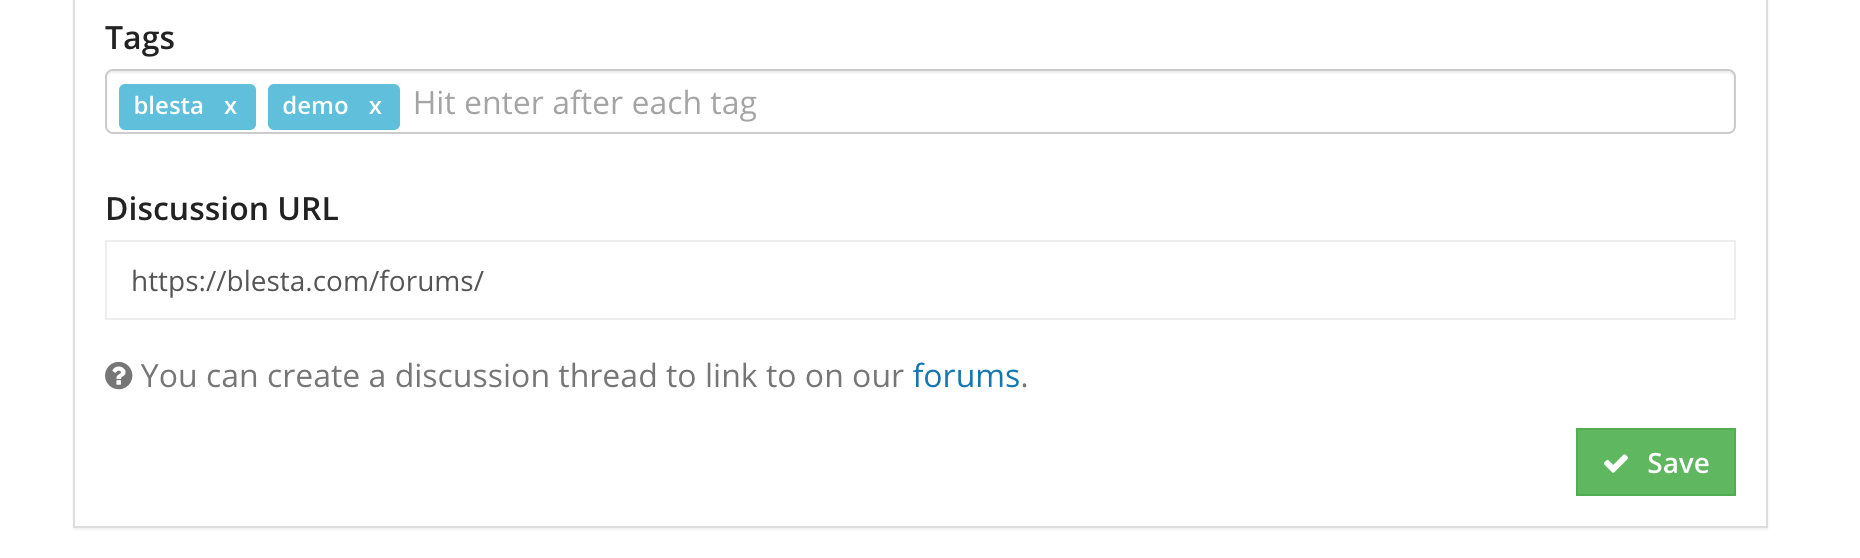Select the demo tag chip label
Viewport: 1860px width, 558px height.
[315, 106]
